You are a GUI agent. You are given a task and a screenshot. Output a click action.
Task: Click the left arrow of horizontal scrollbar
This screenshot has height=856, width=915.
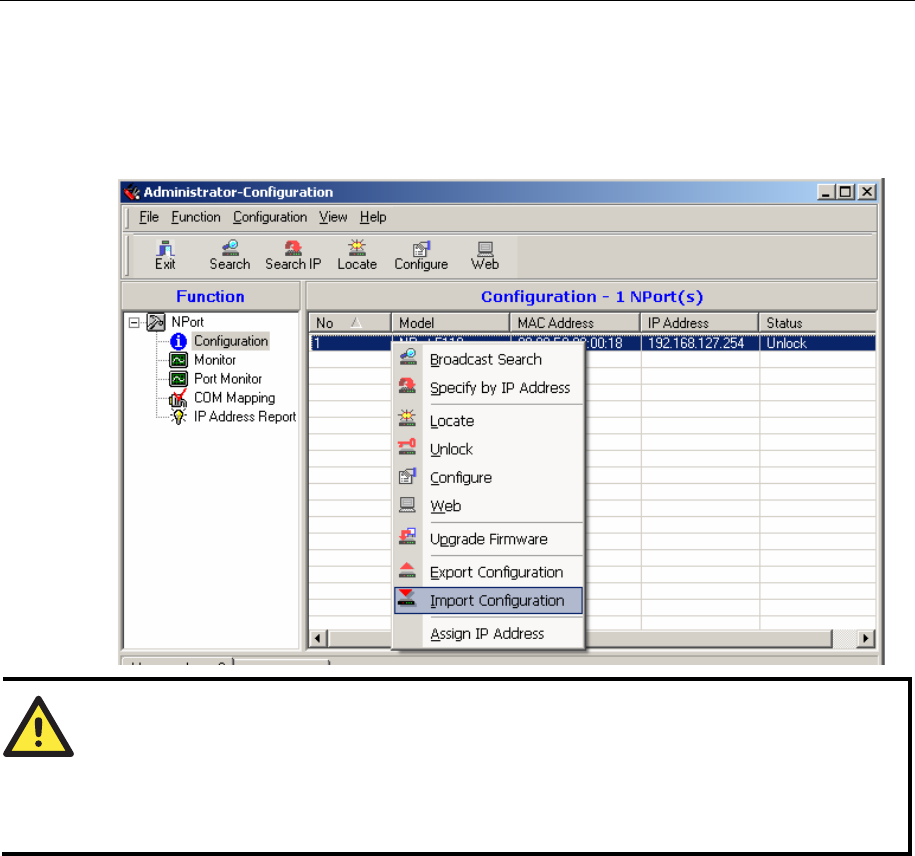pos(317,638)
